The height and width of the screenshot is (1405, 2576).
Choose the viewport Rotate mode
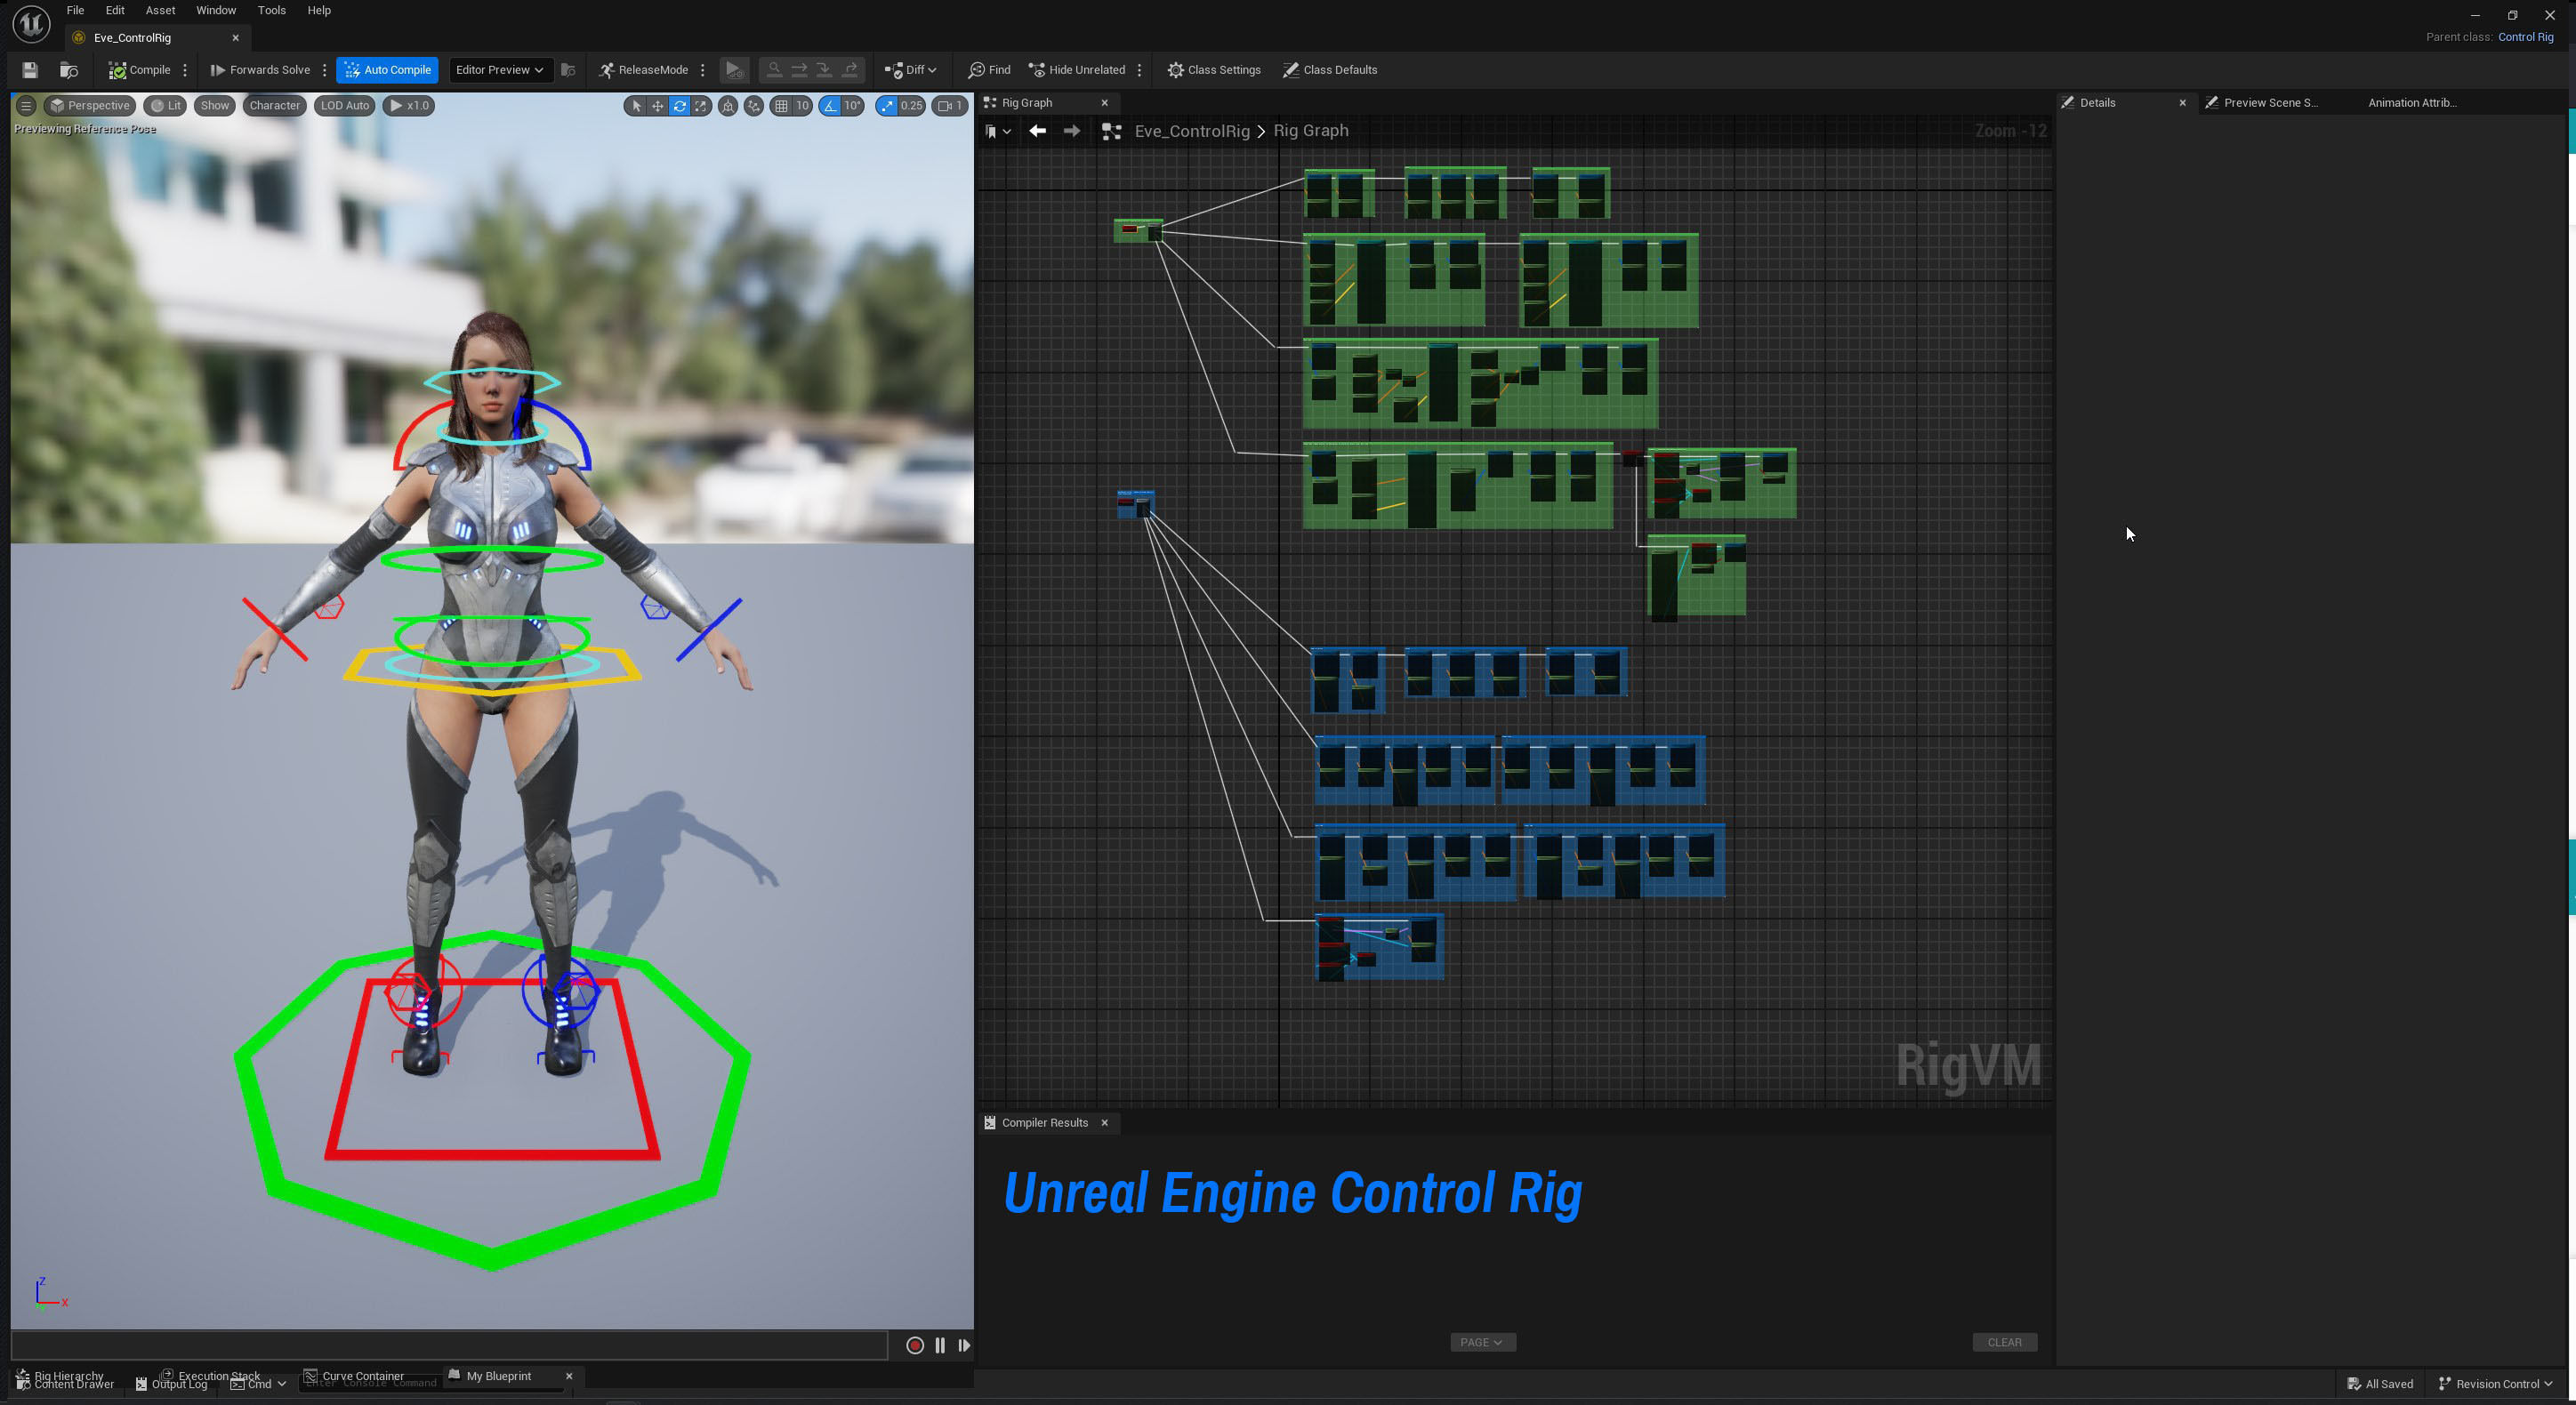[679, 105]
